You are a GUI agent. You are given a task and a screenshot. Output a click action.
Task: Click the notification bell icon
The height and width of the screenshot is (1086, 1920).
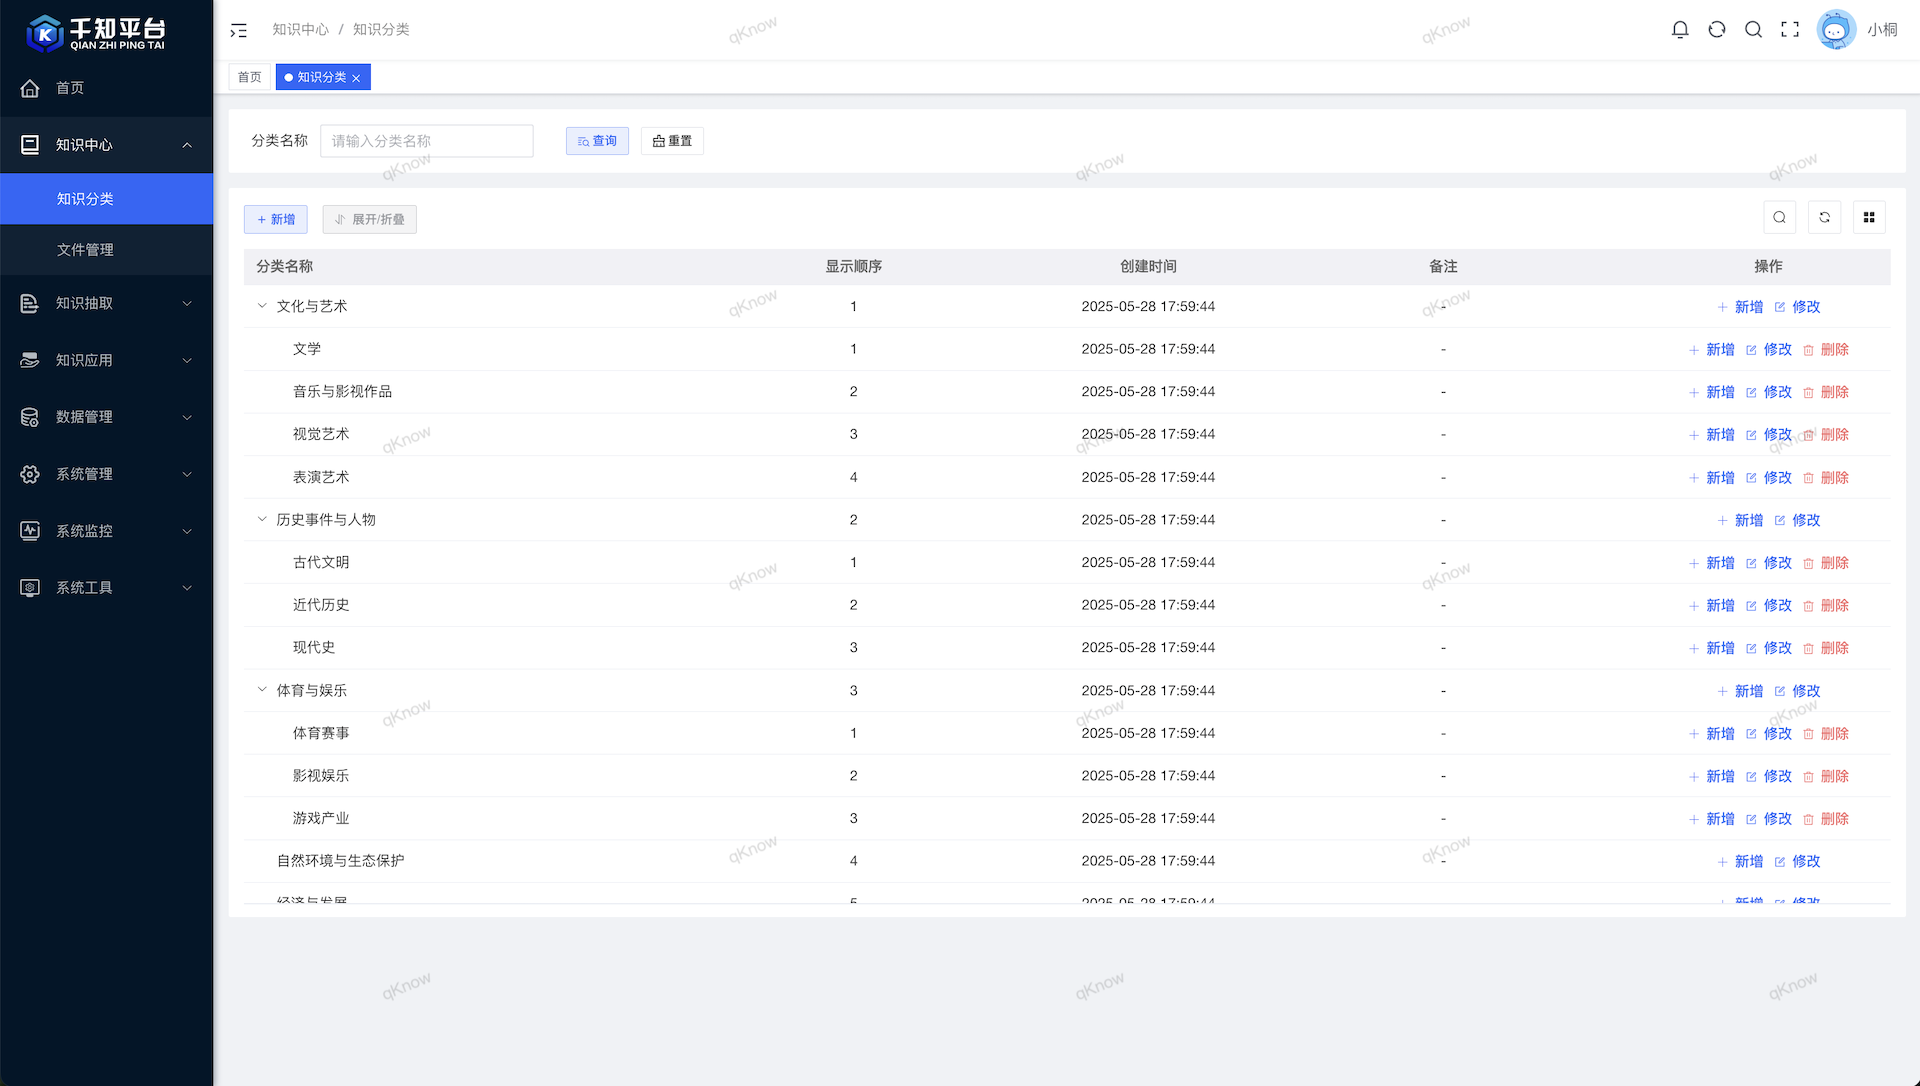(x=1680, y=30)
